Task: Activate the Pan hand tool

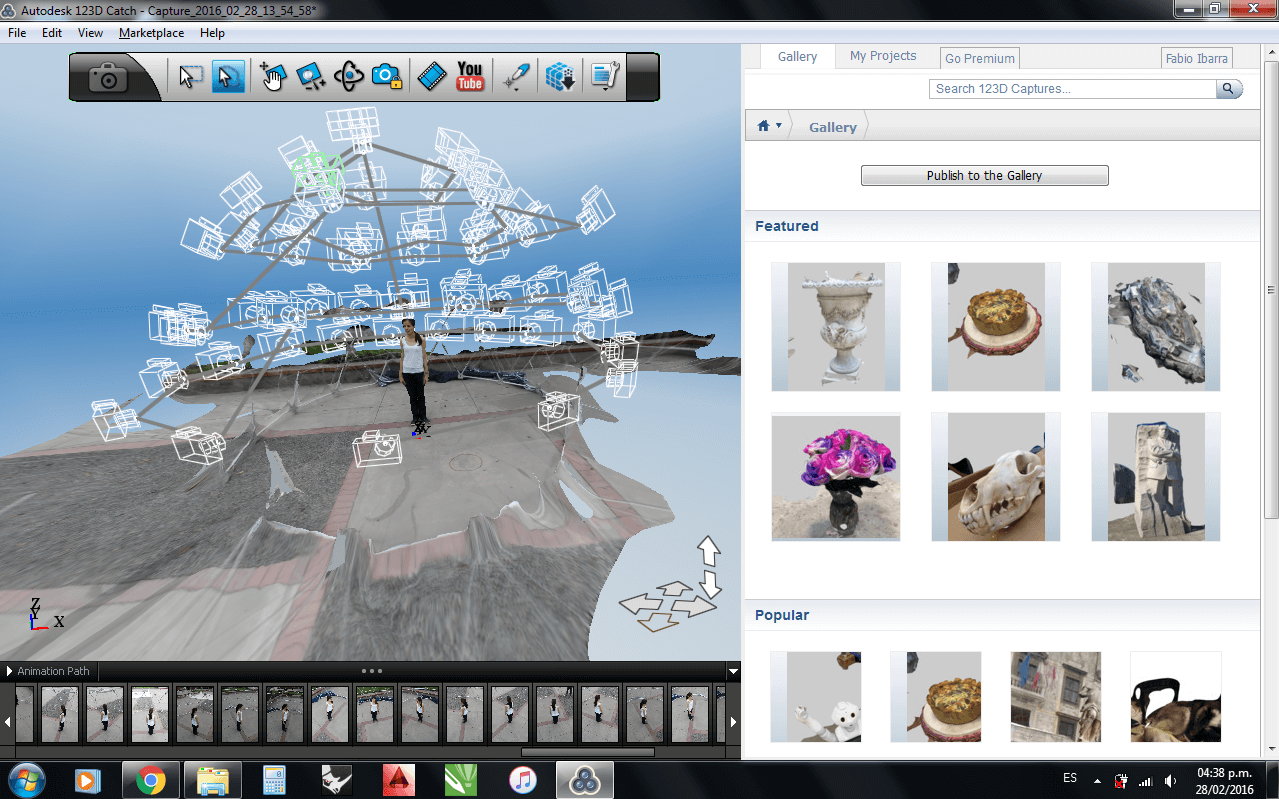Action: click(x=273, y=77)
